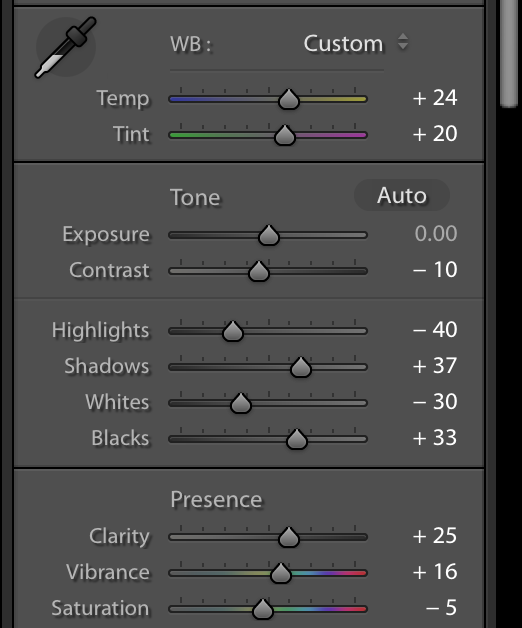Click the Shadows slider handle

[301, 367]
